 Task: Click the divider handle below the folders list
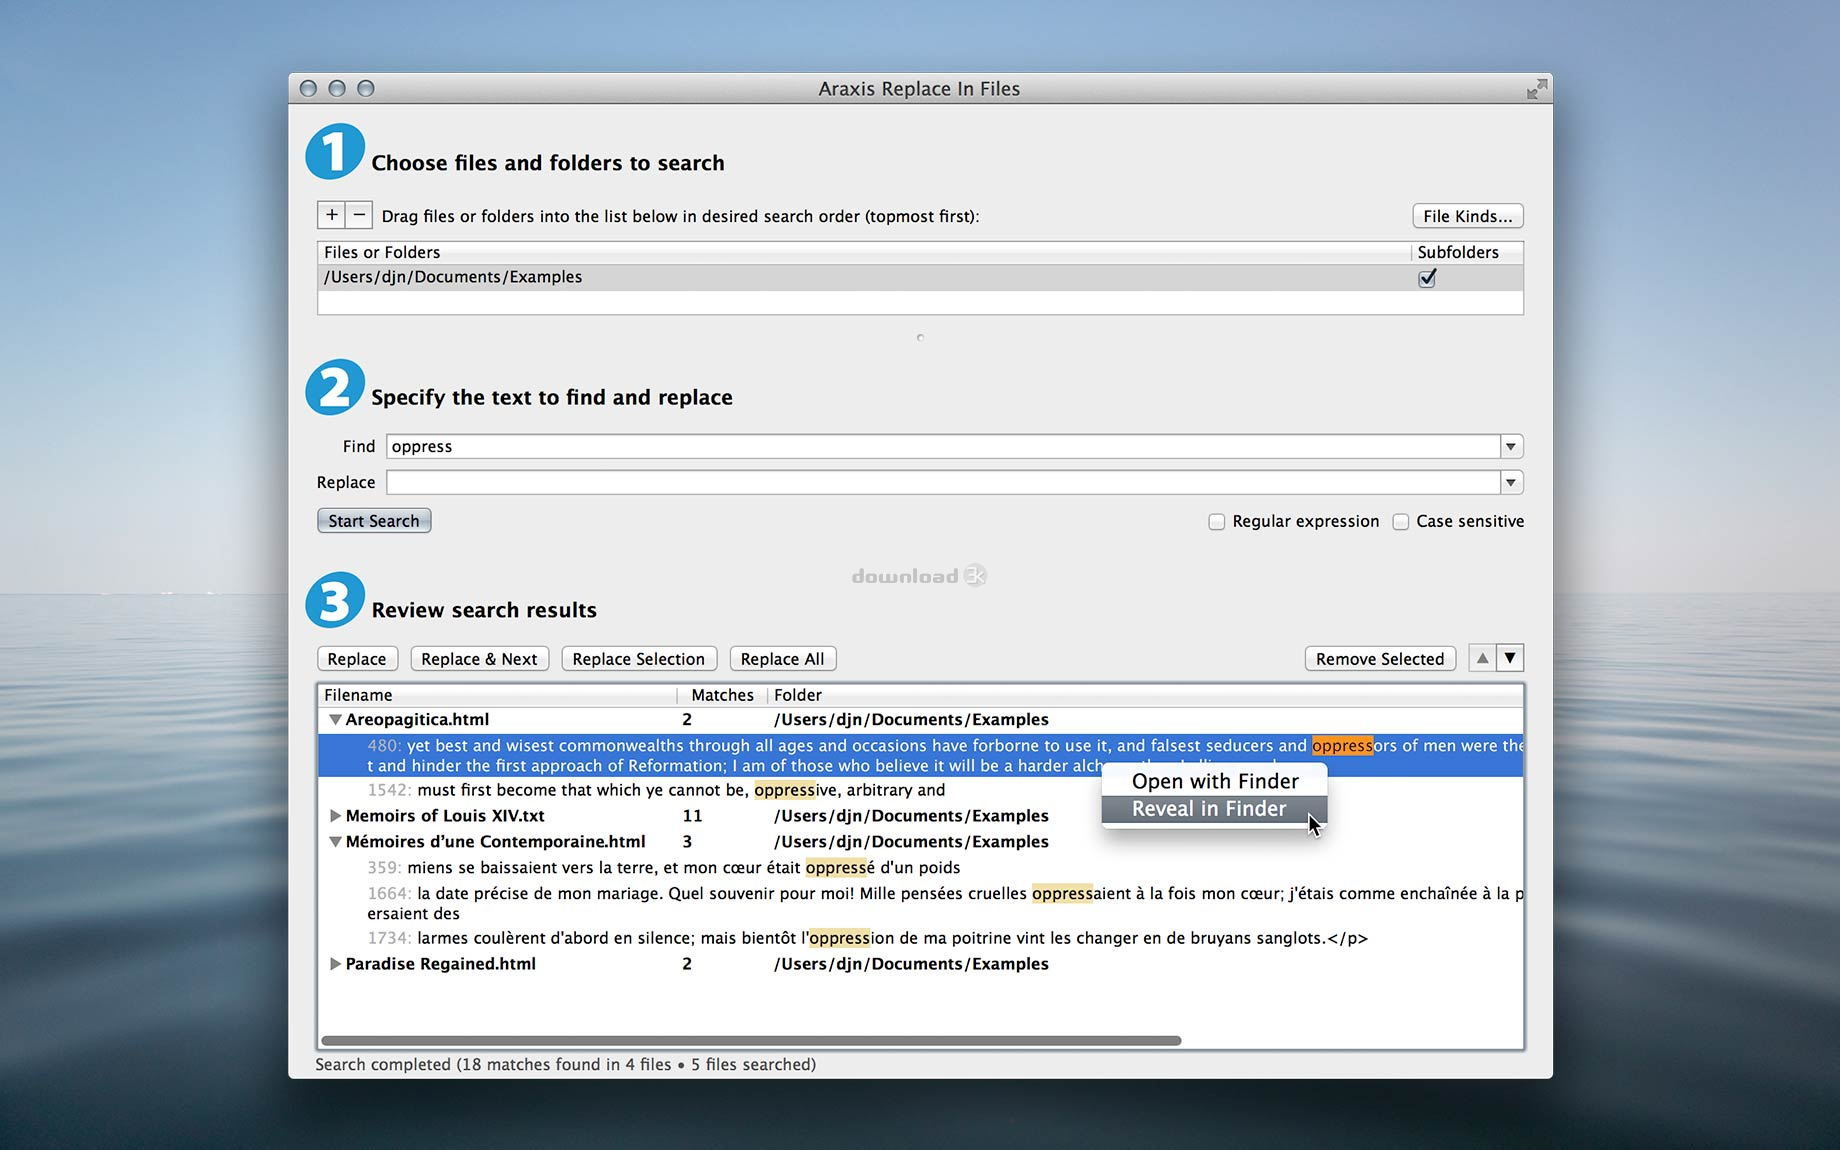click(920, 338)
